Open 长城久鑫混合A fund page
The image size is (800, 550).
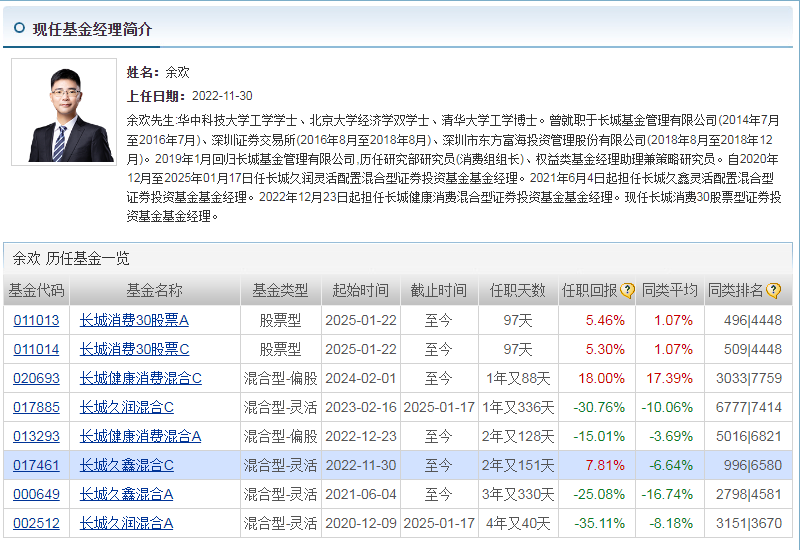(x=127, y=494)
